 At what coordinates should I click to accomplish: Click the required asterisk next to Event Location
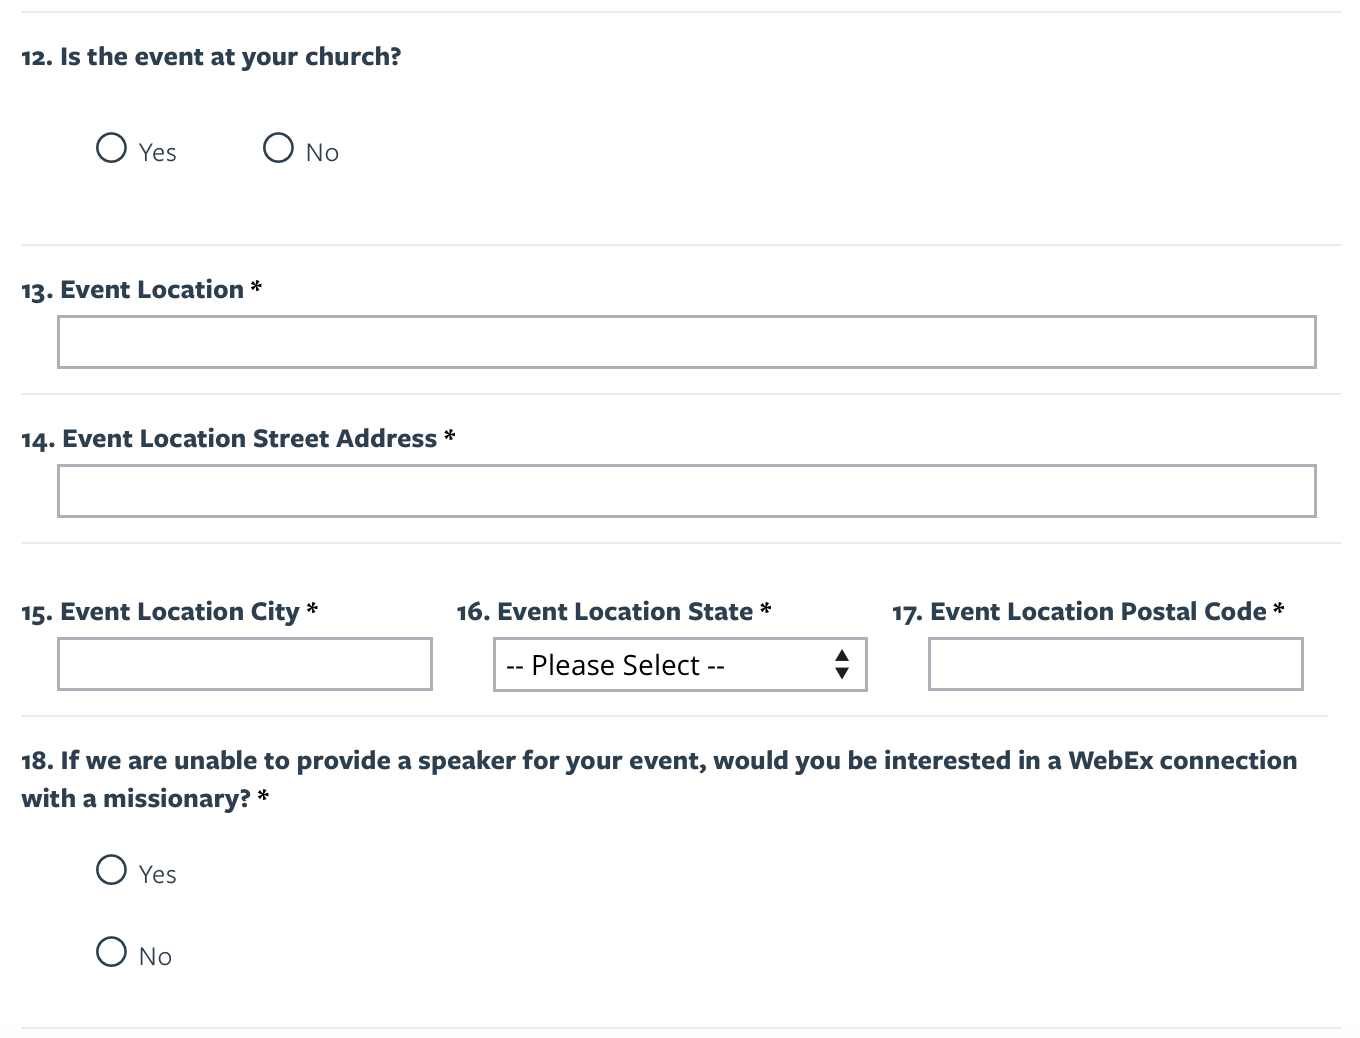pyautogui.click(x=256, y=288)
